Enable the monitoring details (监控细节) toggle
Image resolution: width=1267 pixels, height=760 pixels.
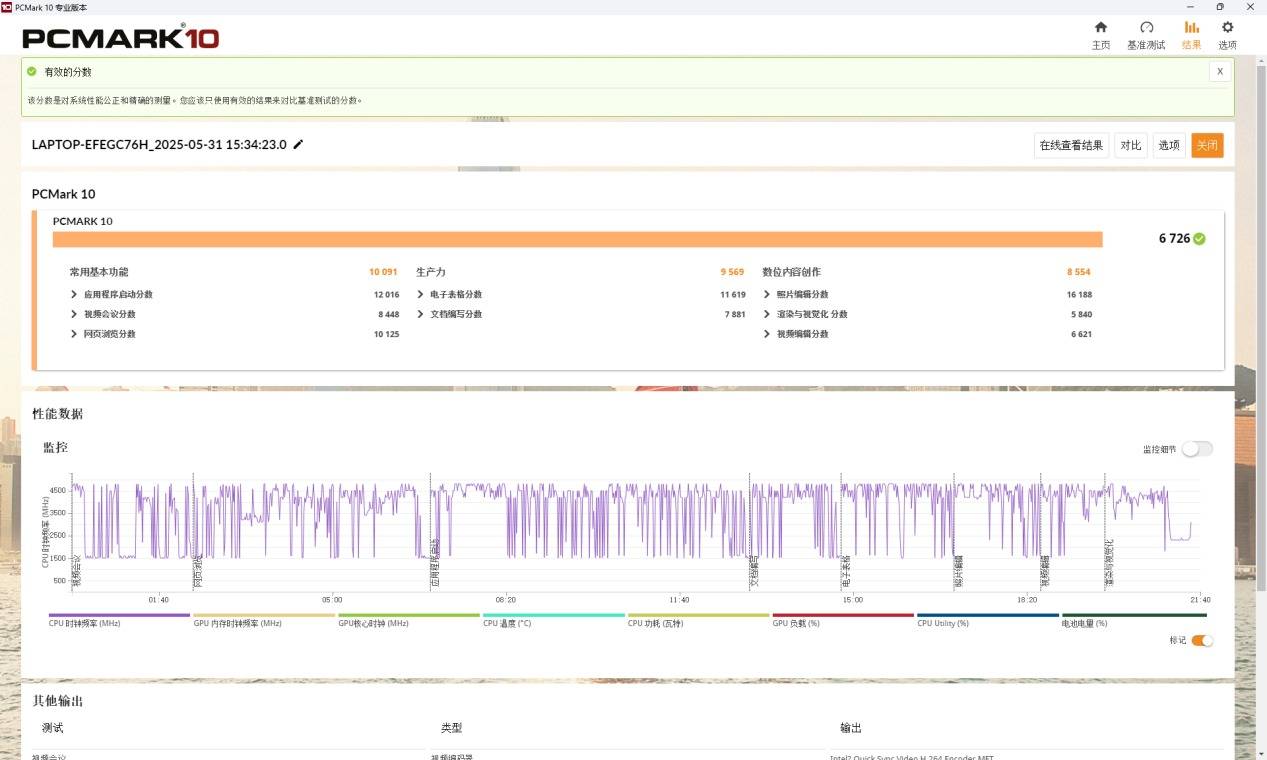point(1197,449)
